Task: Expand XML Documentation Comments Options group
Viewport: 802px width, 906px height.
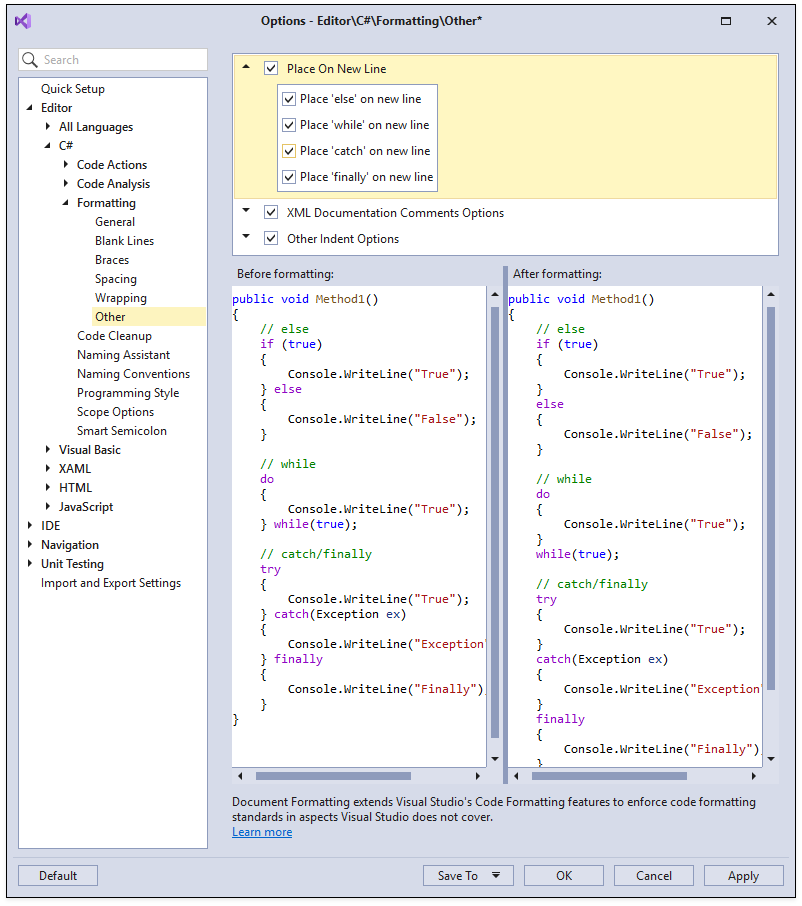Action: coord(246,210)
